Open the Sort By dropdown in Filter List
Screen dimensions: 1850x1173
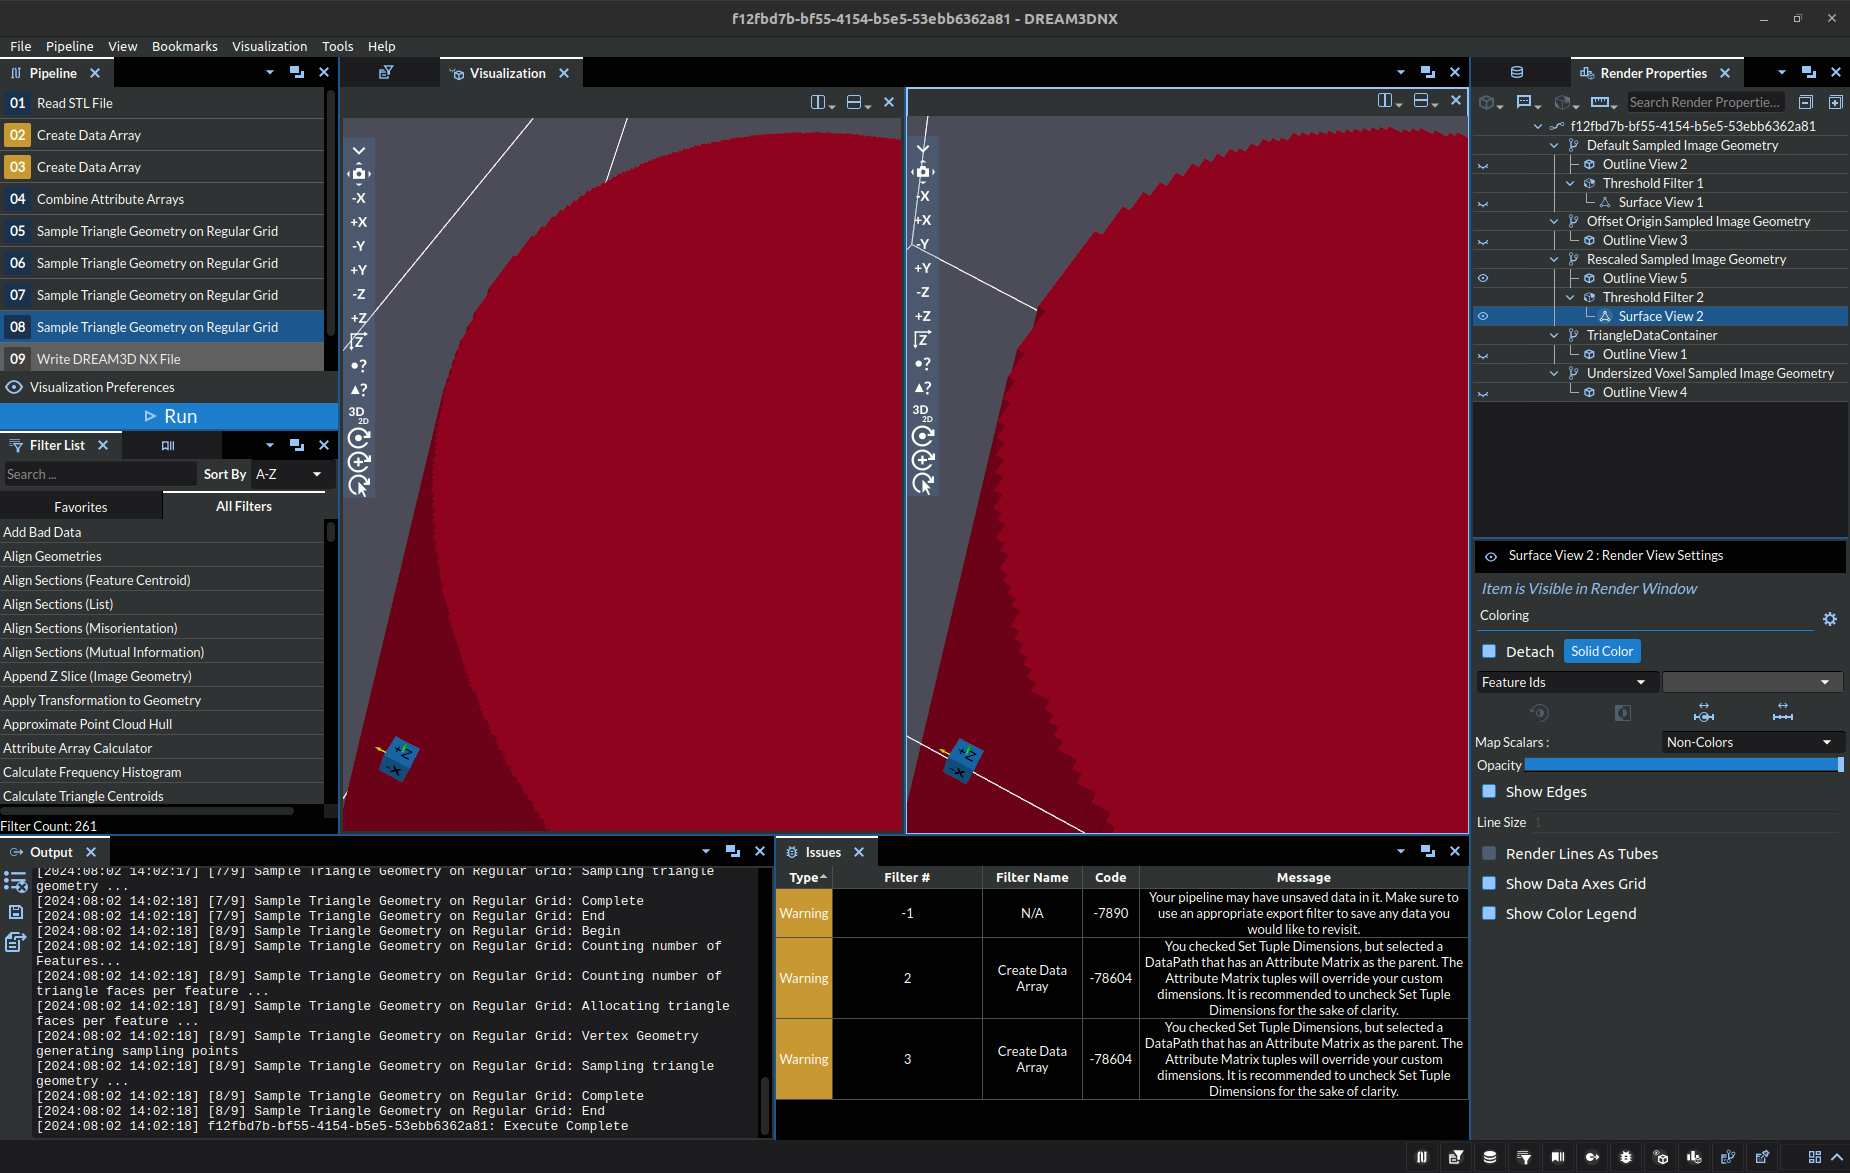point(288,474)
